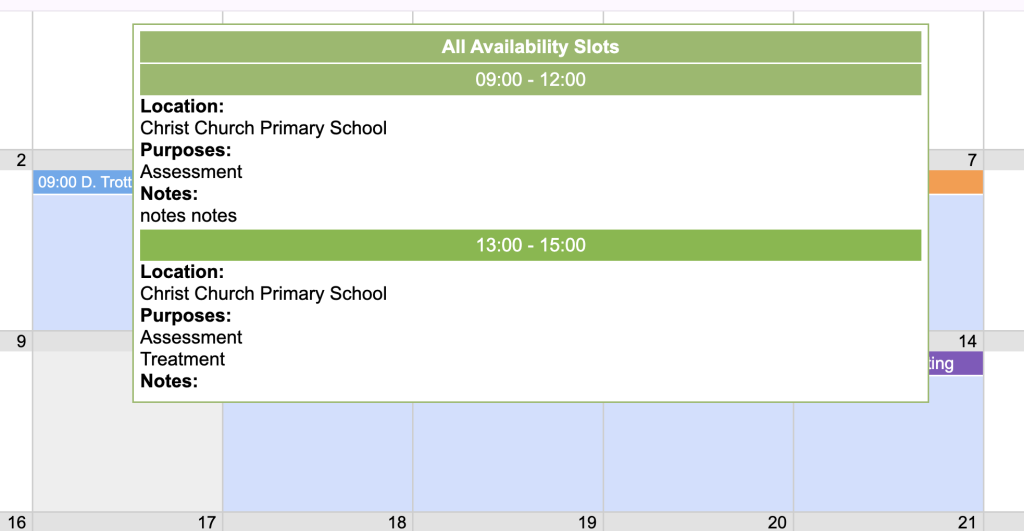
Task: Click day number 7 label
Action: tap(972, 160)
